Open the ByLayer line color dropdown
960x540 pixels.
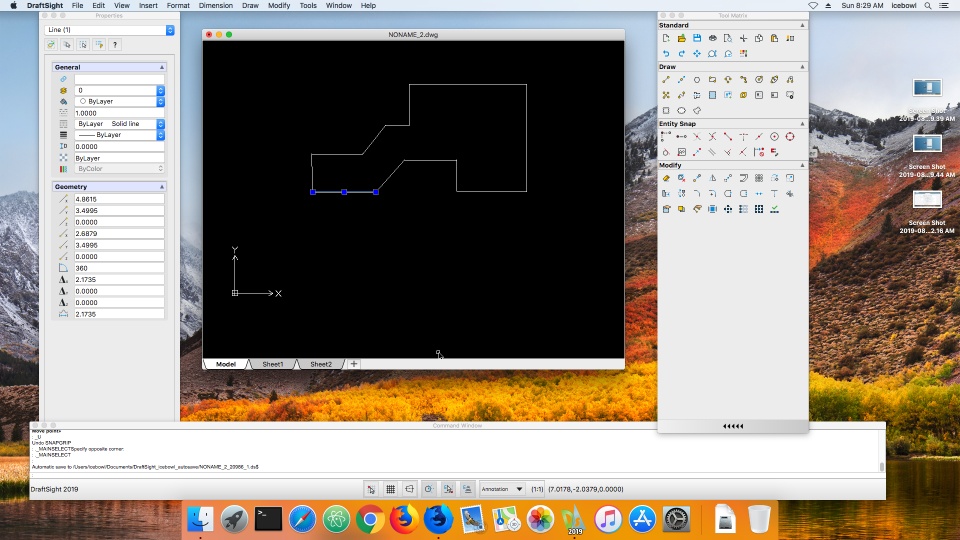119,102
